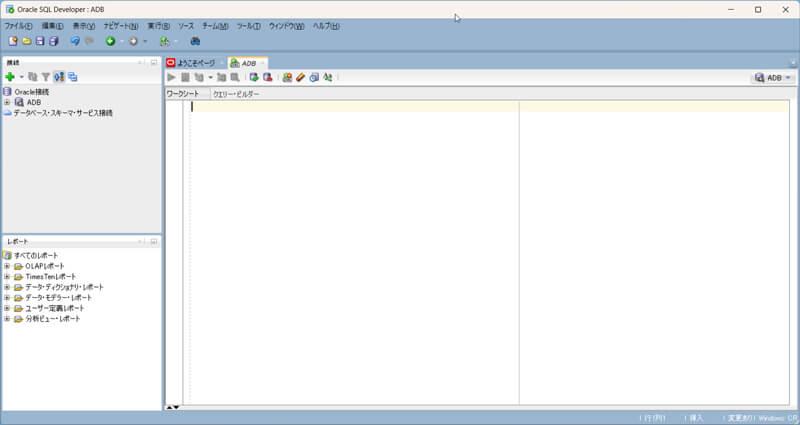Click the Save icon in main toolbar
The image size is (800, 425).
40,41
